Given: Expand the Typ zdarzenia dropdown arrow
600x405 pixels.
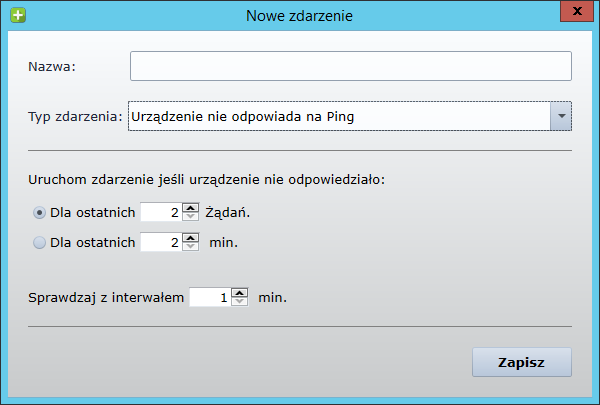Looking at the screenshot, I should [x=560, y=117].
